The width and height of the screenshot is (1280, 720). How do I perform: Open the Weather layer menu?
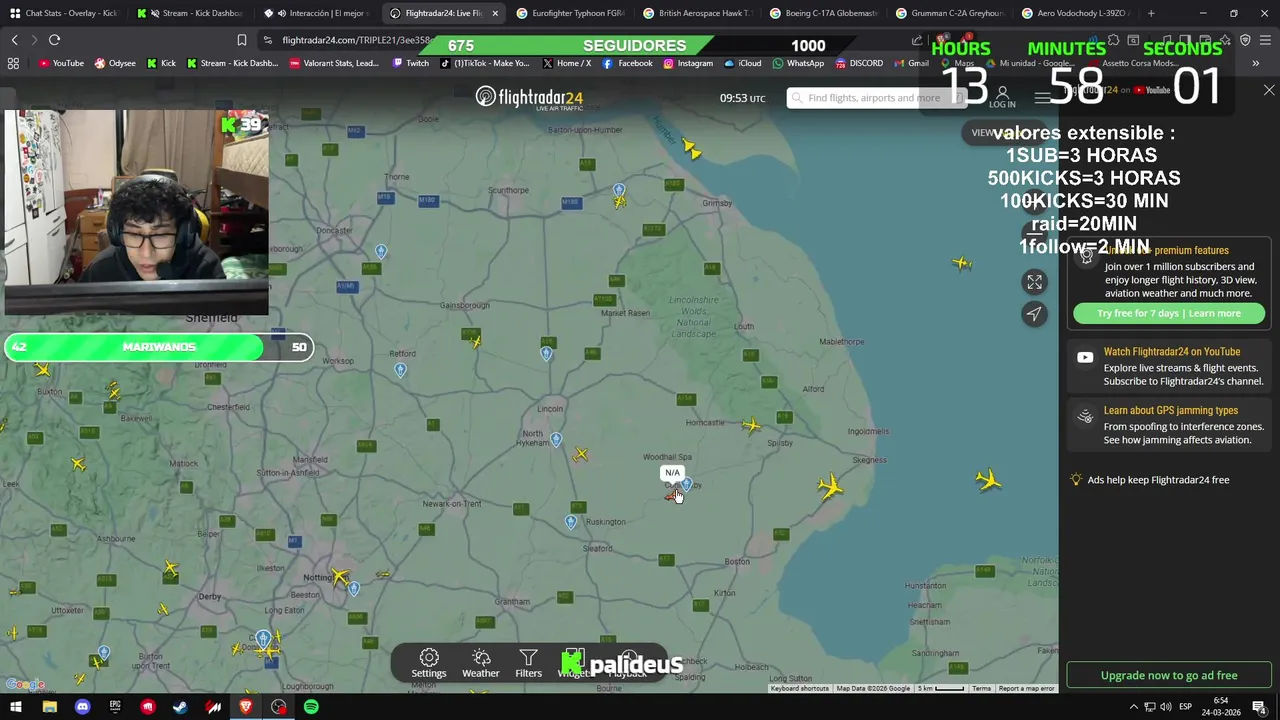pyautogui.click(x=481, y=663)
